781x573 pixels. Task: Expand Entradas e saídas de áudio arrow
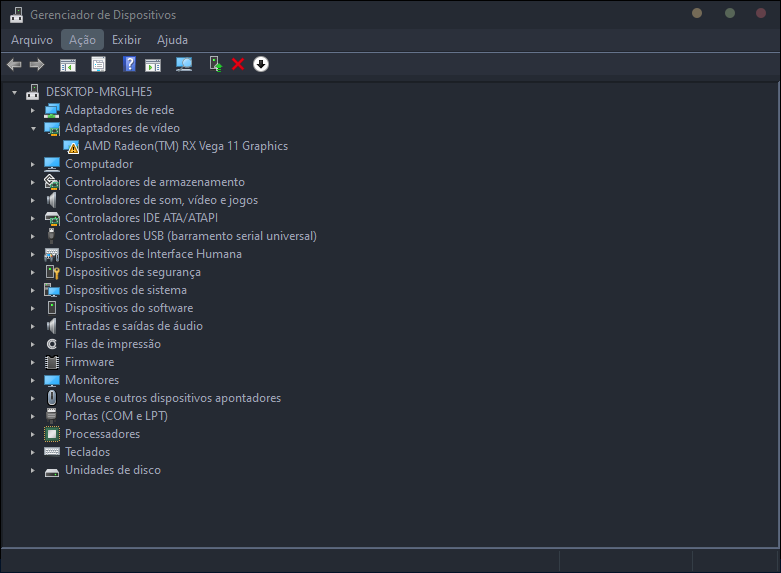click(33, 326)
